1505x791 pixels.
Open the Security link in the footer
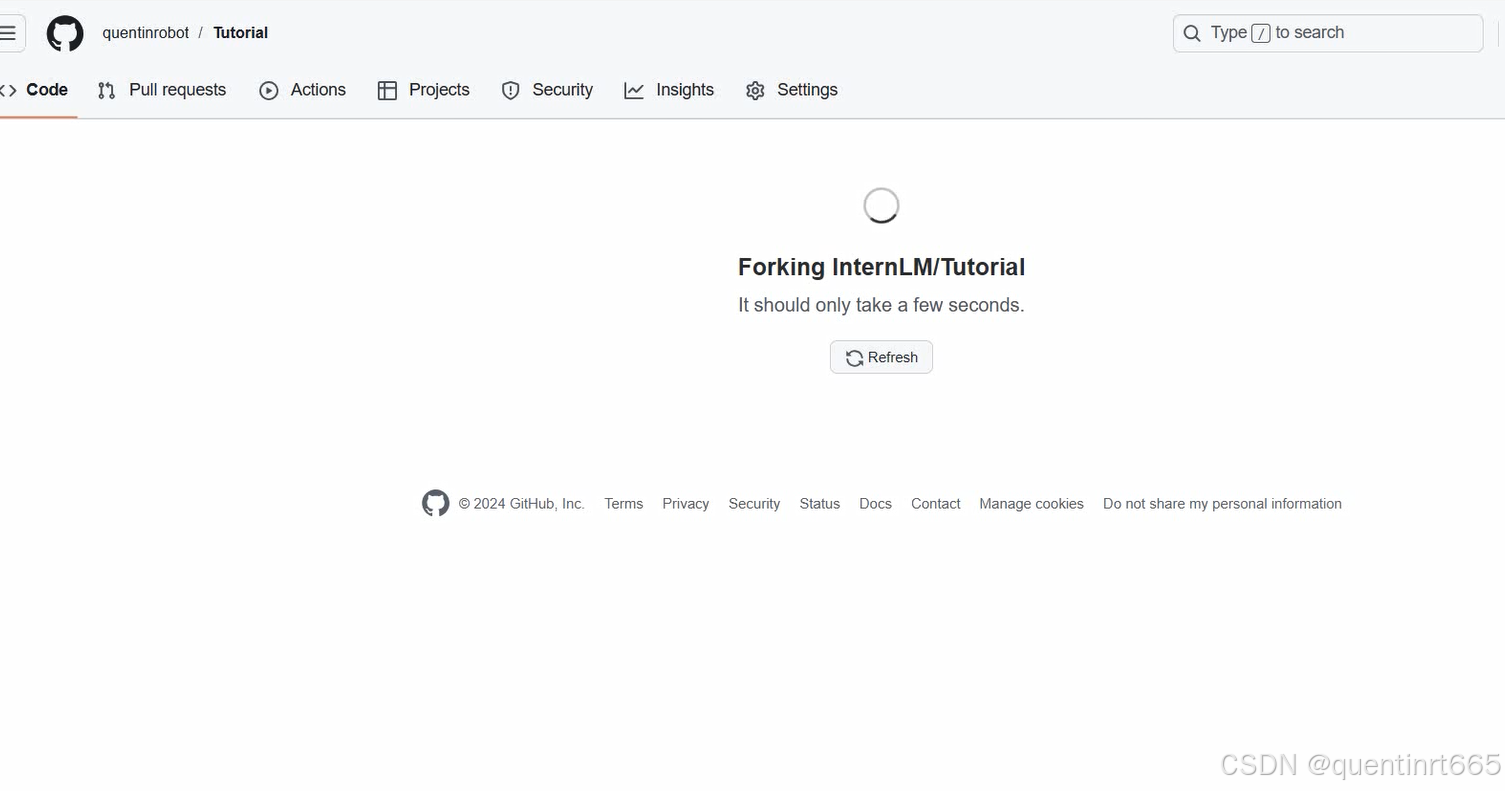pos(754,504)
